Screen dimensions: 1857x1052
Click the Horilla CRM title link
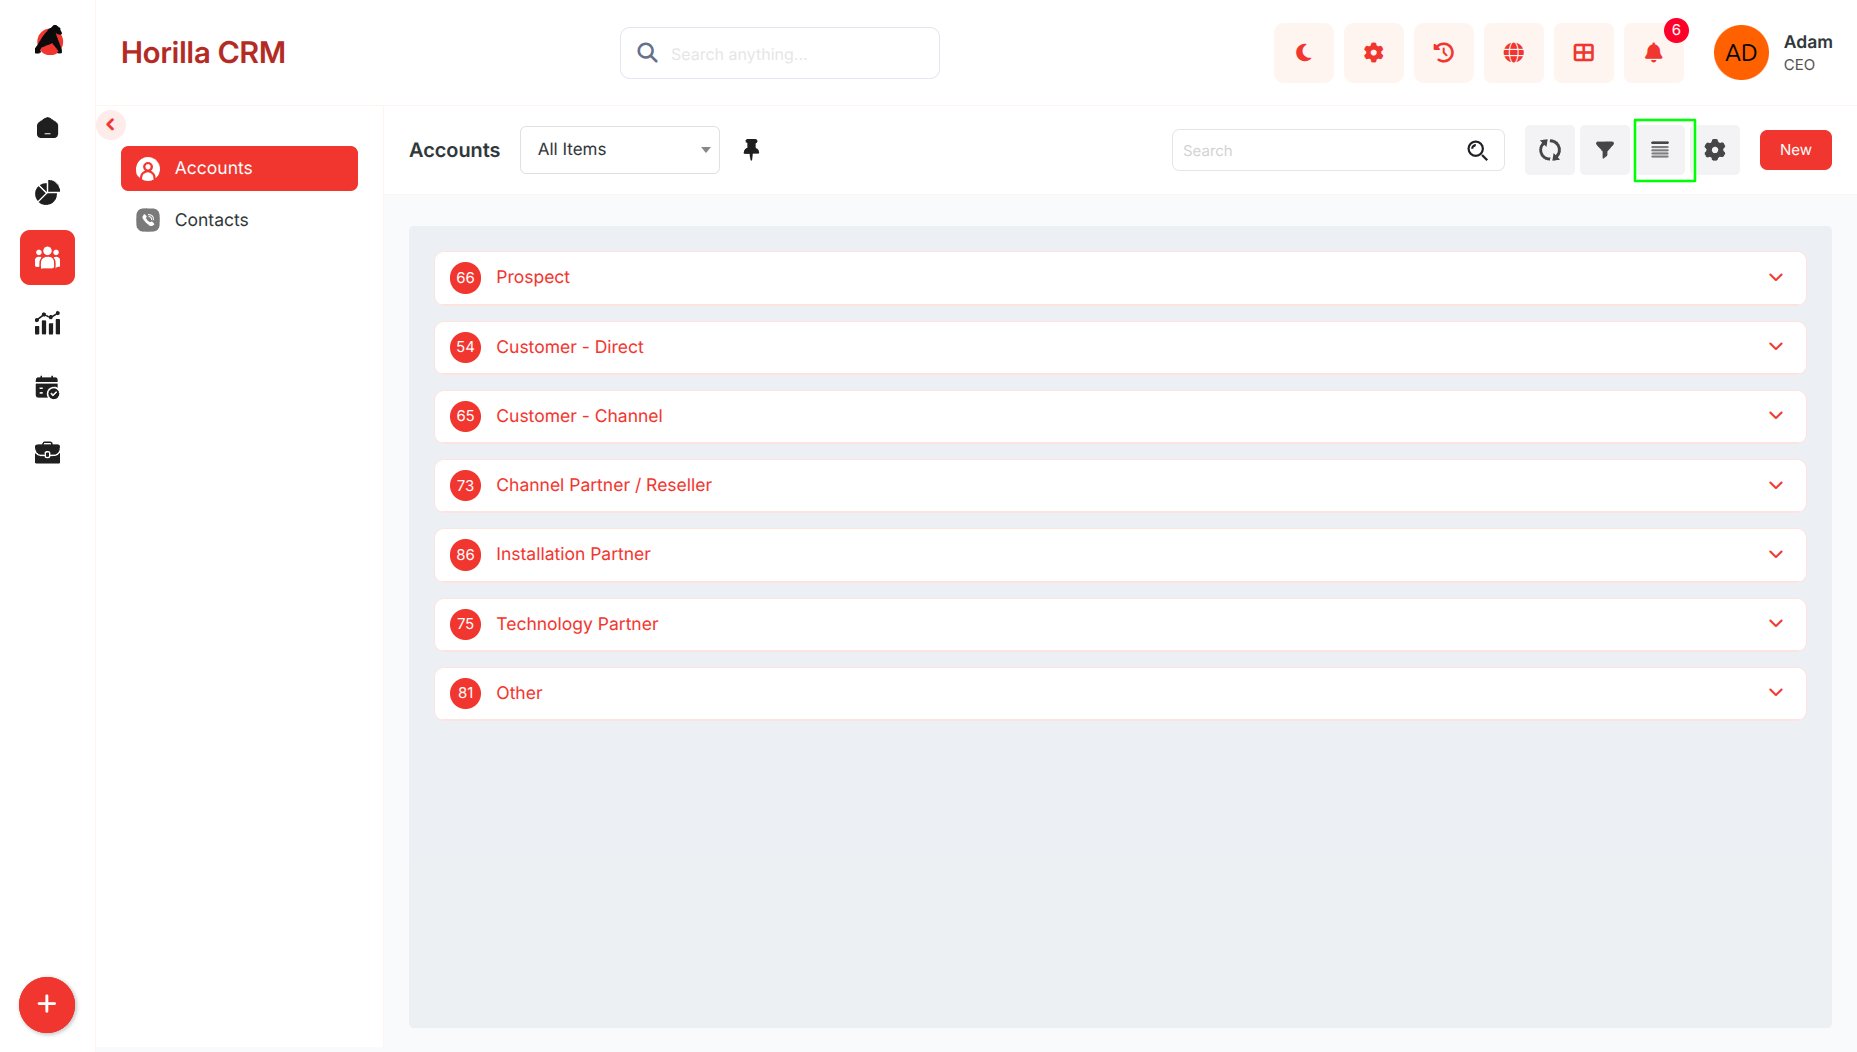pos(203,53)
